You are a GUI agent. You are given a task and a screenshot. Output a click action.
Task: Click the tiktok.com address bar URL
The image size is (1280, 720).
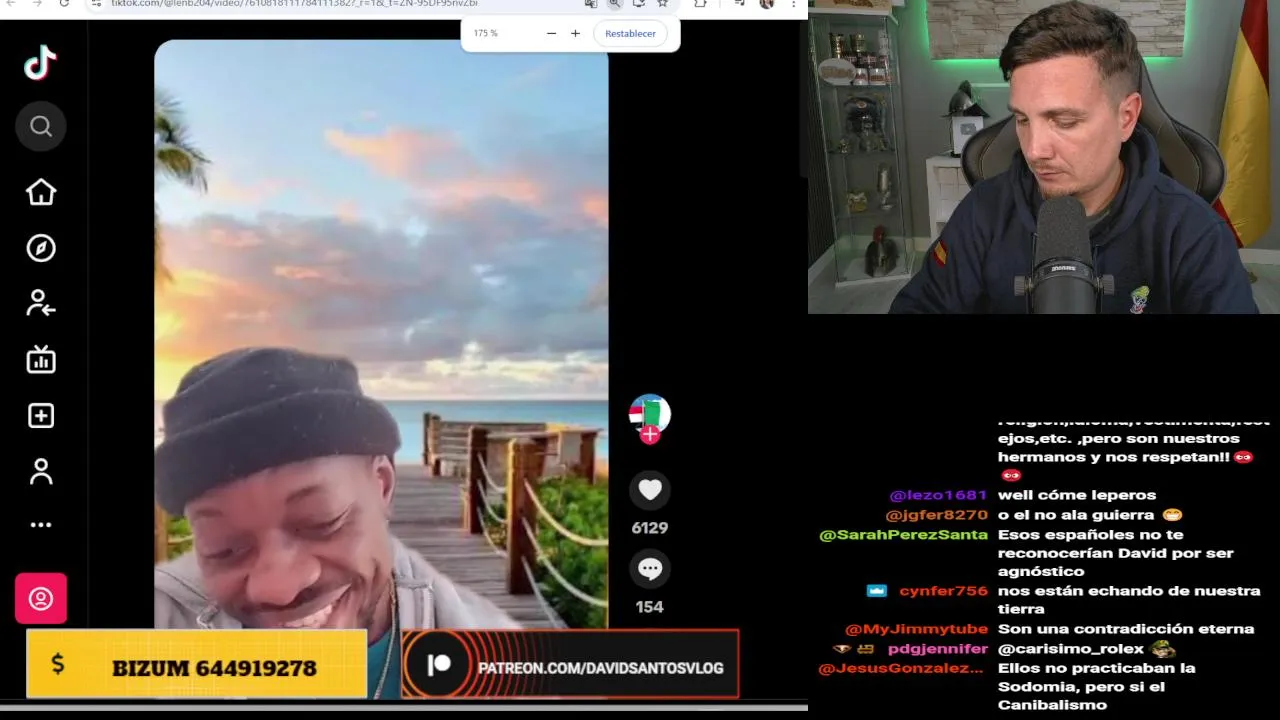tap(295, 4)
